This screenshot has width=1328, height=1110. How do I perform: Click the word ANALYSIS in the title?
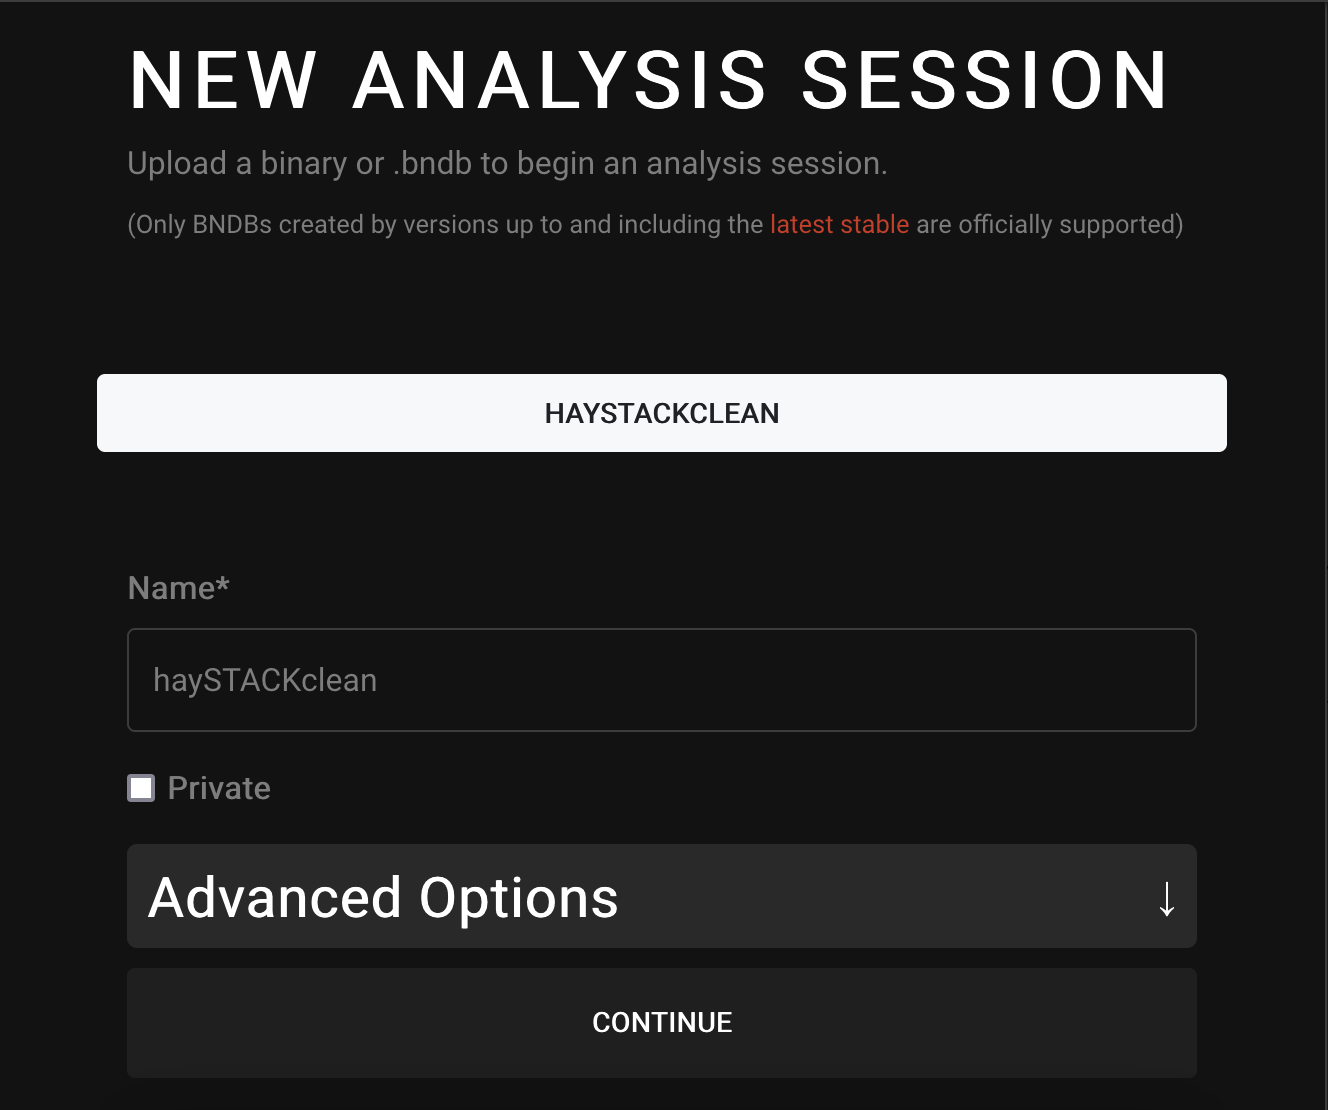pos(560,81)
